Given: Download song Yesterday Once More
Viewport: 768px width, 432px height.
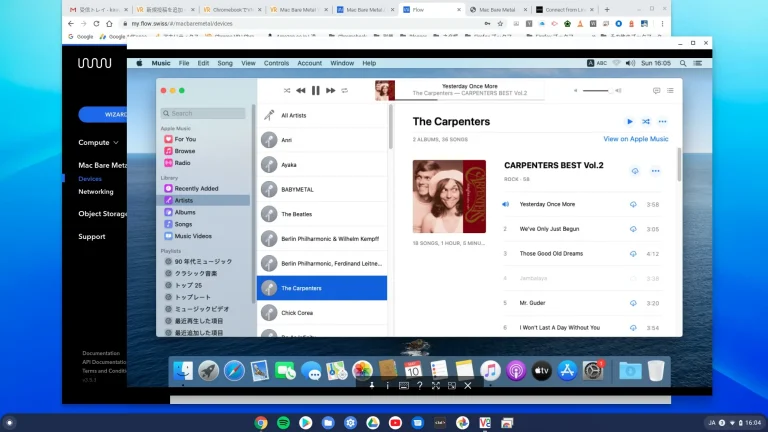Looking at the screenshot, I should (633, 204).
